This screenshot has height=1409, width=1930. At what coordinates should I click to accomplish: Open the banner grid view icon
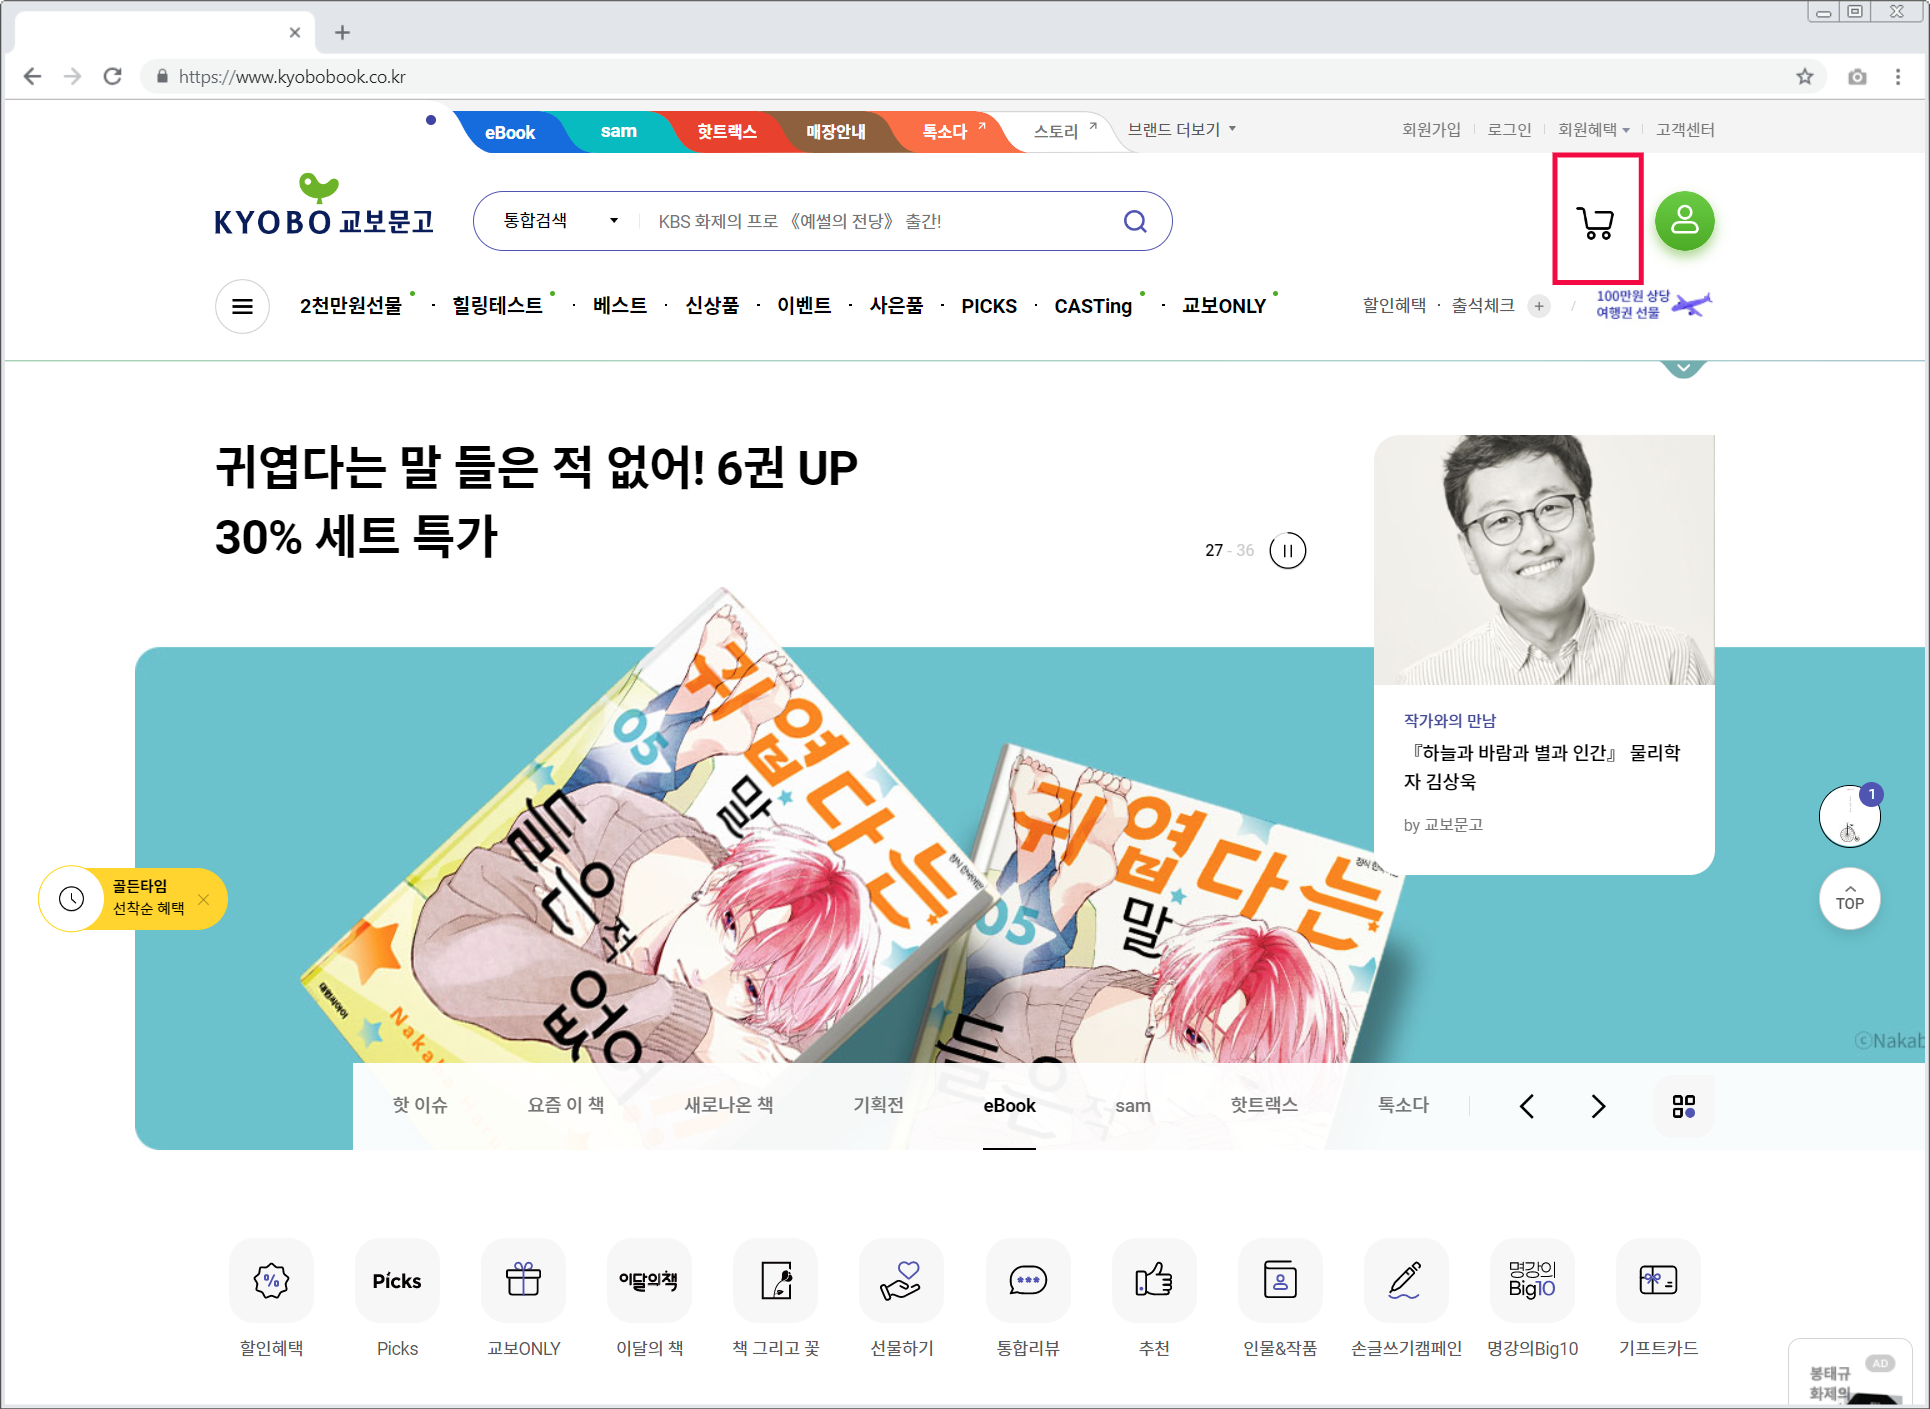(1684, 1106)
